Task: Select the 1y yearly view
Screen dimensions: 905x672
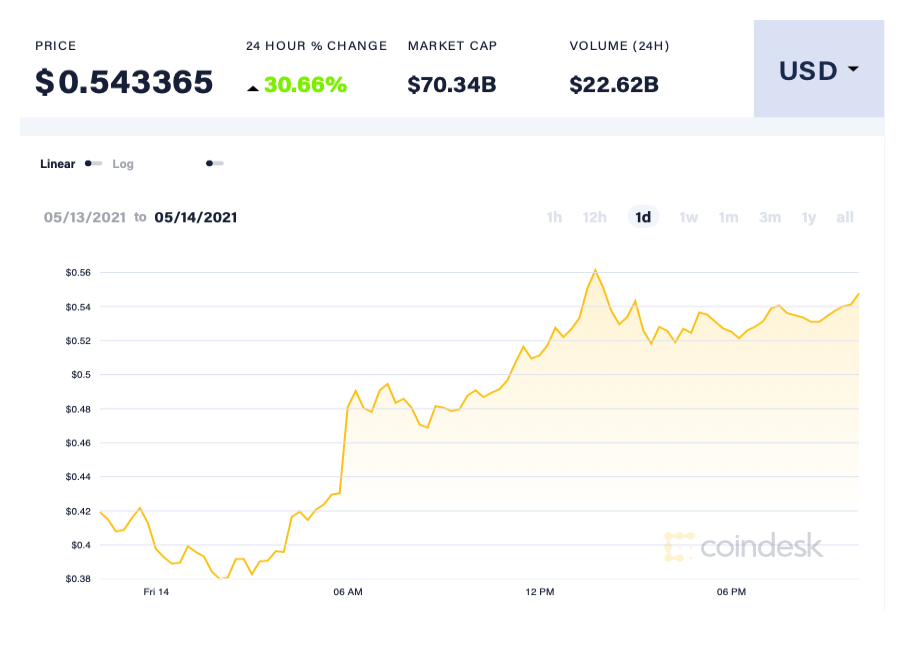Action: [808, 217]
